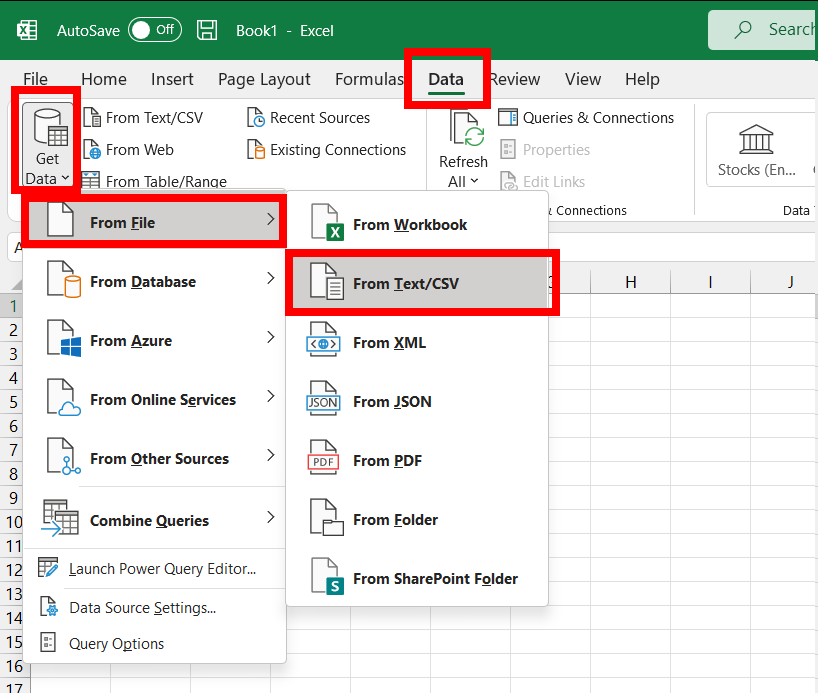Image resolution: width=818 pixels, height=693 pixels.
Task: Go to the Page Layout tab
Action: click(264, 79)
